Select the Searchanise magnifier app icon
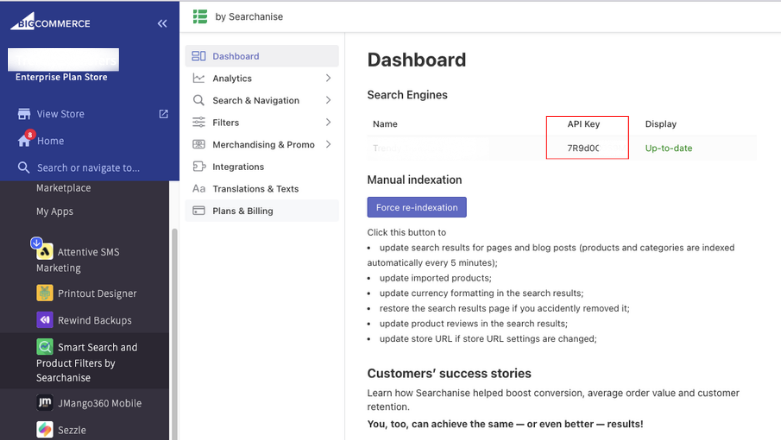Viewport: 781px width, 440px height. pyautogui.click(x=45, y=347)
